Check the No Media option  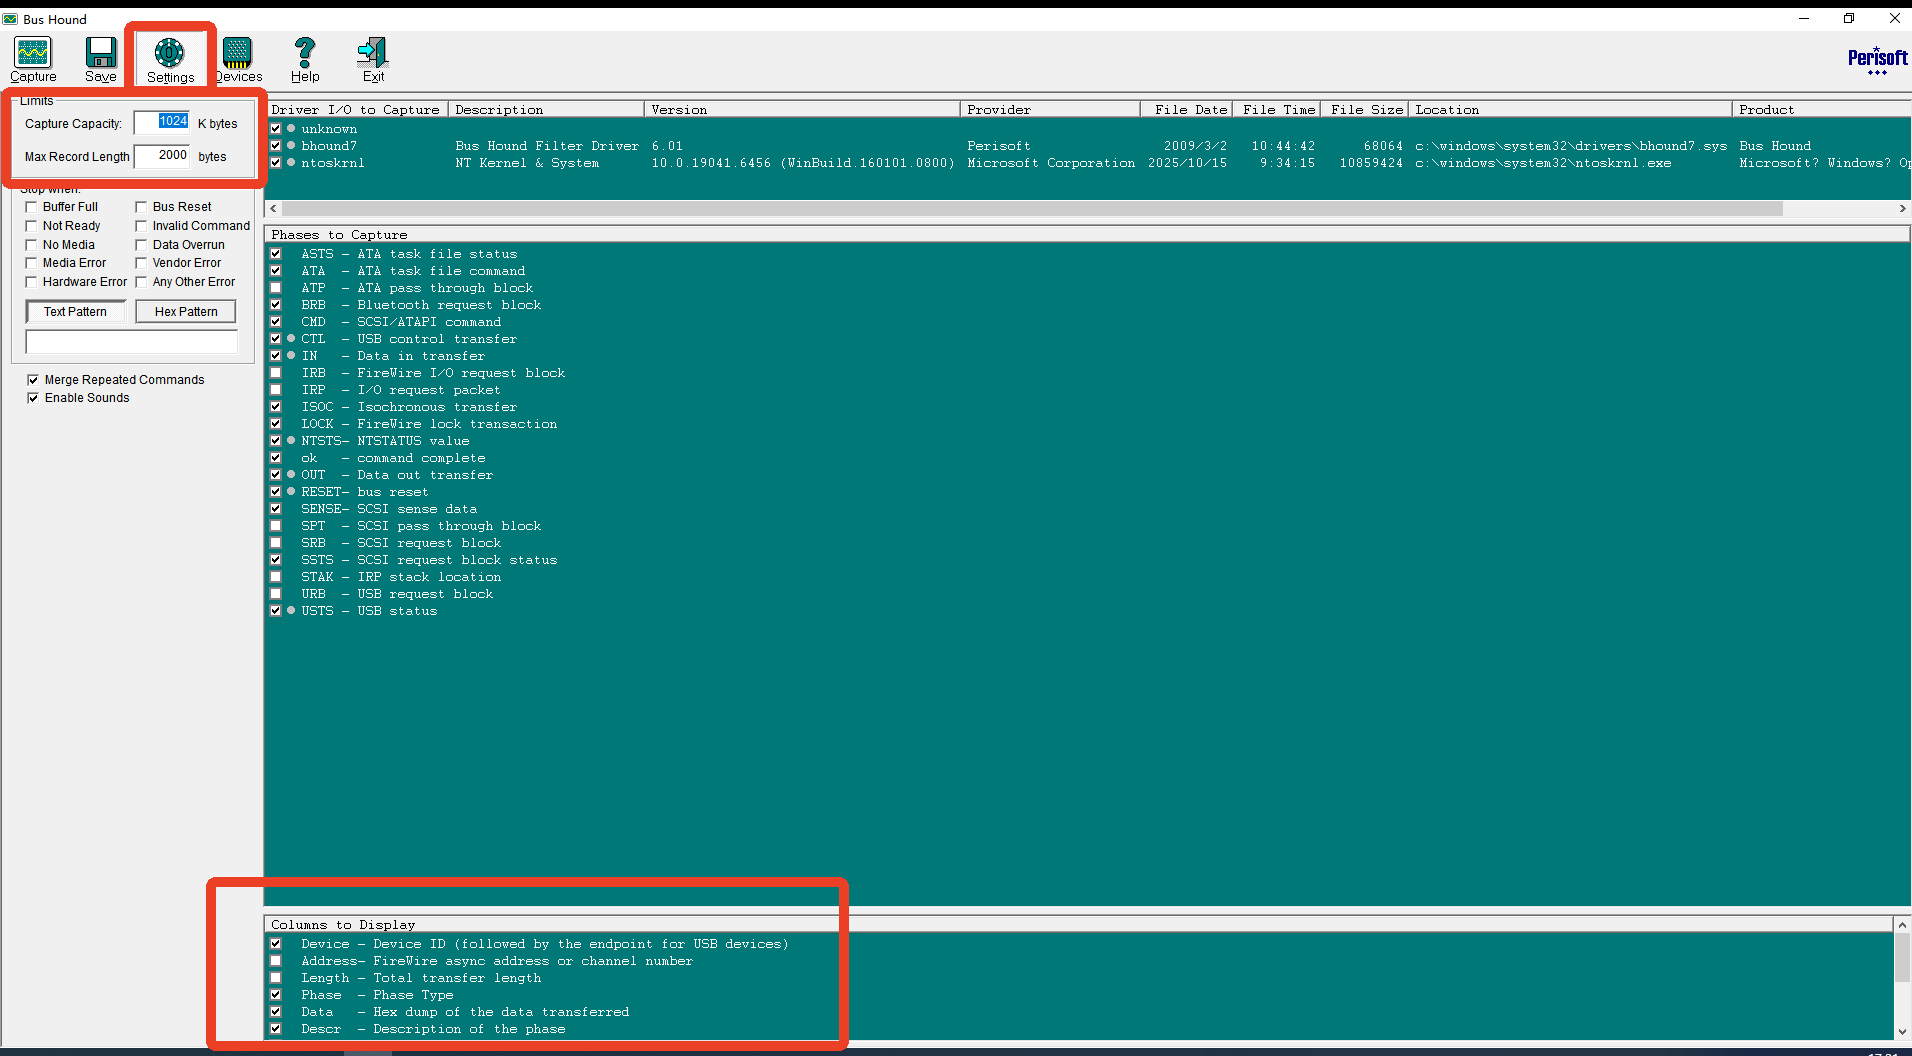point(31,245)
